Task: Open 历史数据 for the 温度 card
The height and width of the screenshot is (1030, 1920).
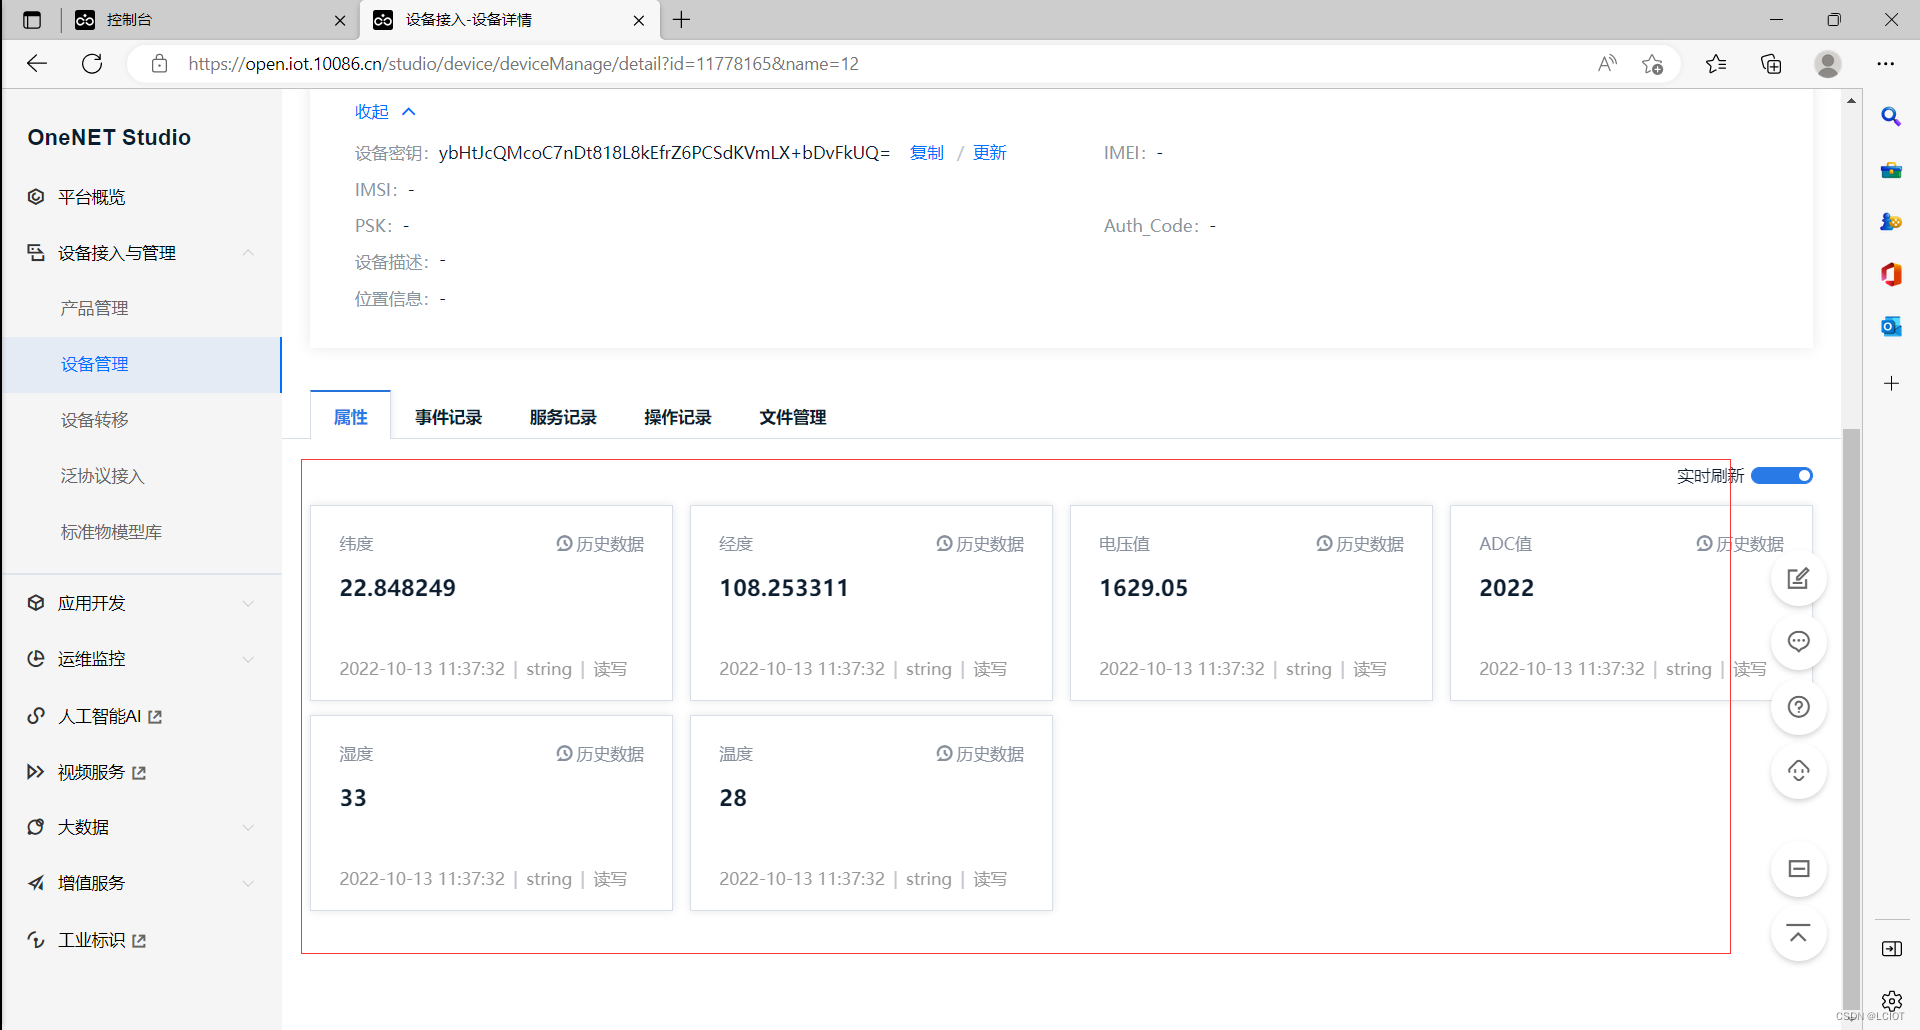Action: coord(980,754)
